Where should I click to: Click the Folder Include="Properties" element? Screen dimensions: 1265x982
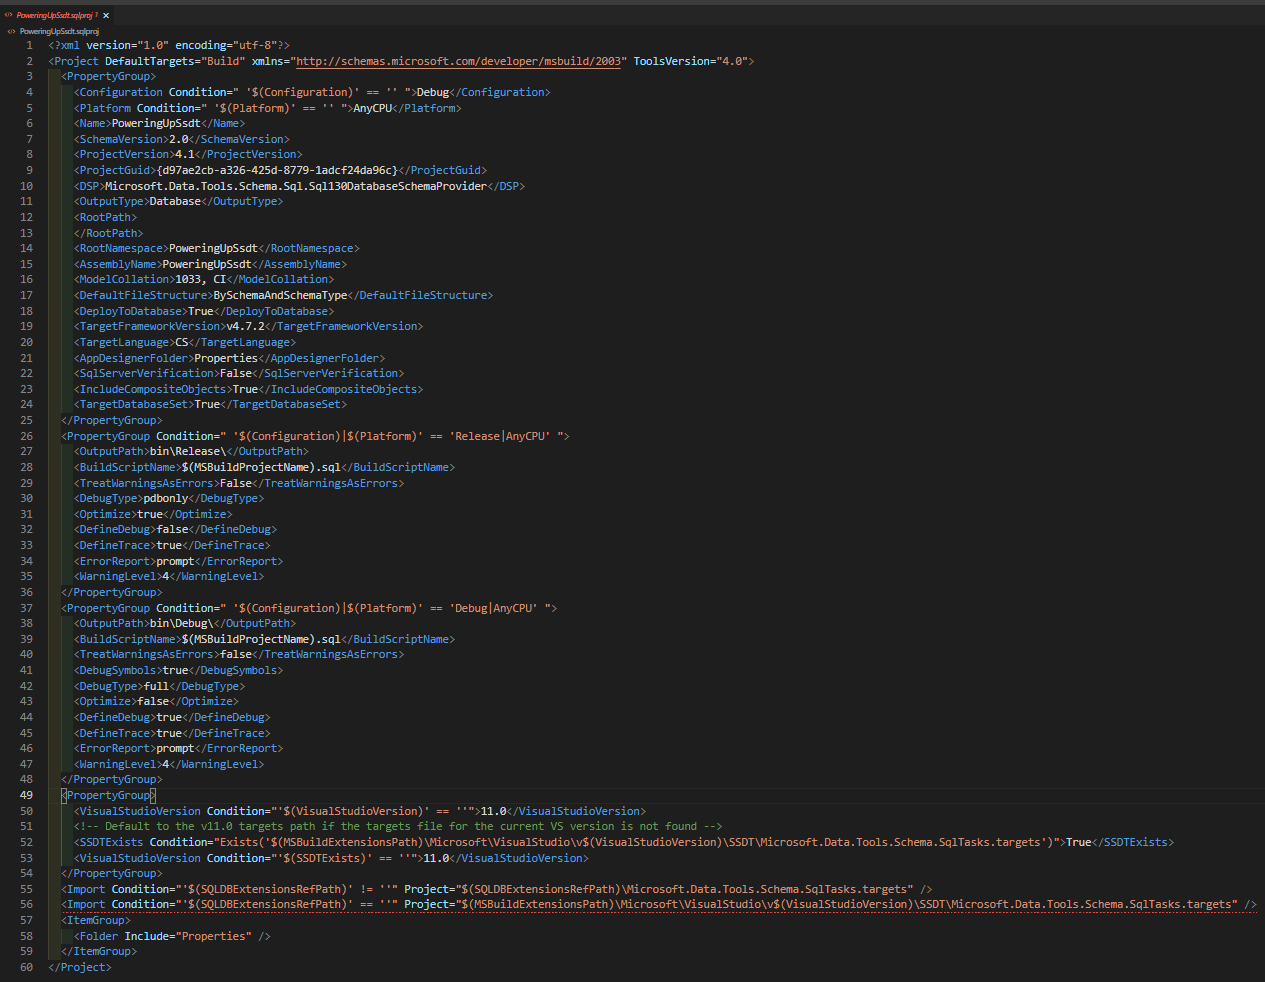coord(172,936)
